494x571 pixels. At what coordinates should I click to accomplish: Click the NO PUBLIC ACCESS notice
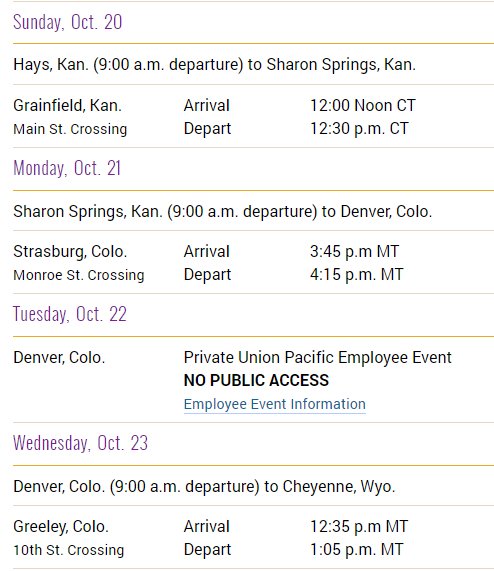point(256,381)
